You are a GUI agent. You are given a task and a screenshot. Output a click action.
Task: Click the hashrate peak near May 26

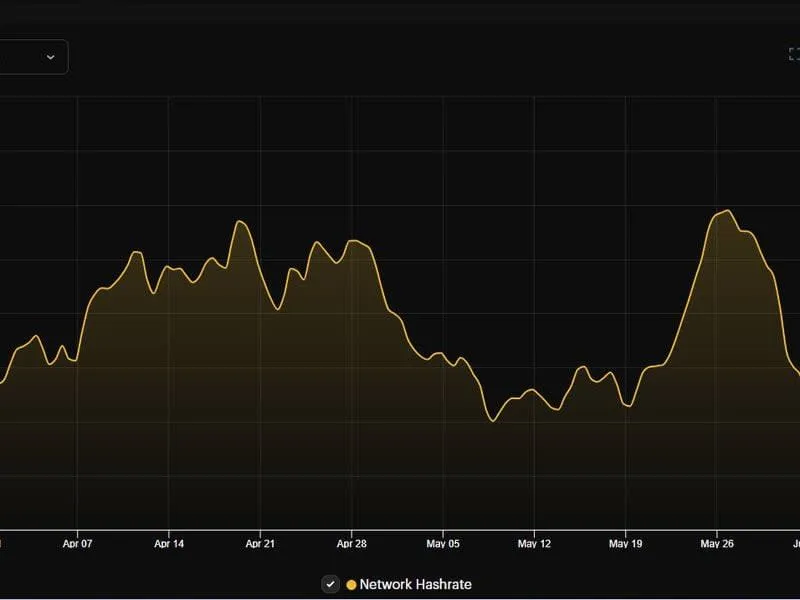(x=728, y=210)
